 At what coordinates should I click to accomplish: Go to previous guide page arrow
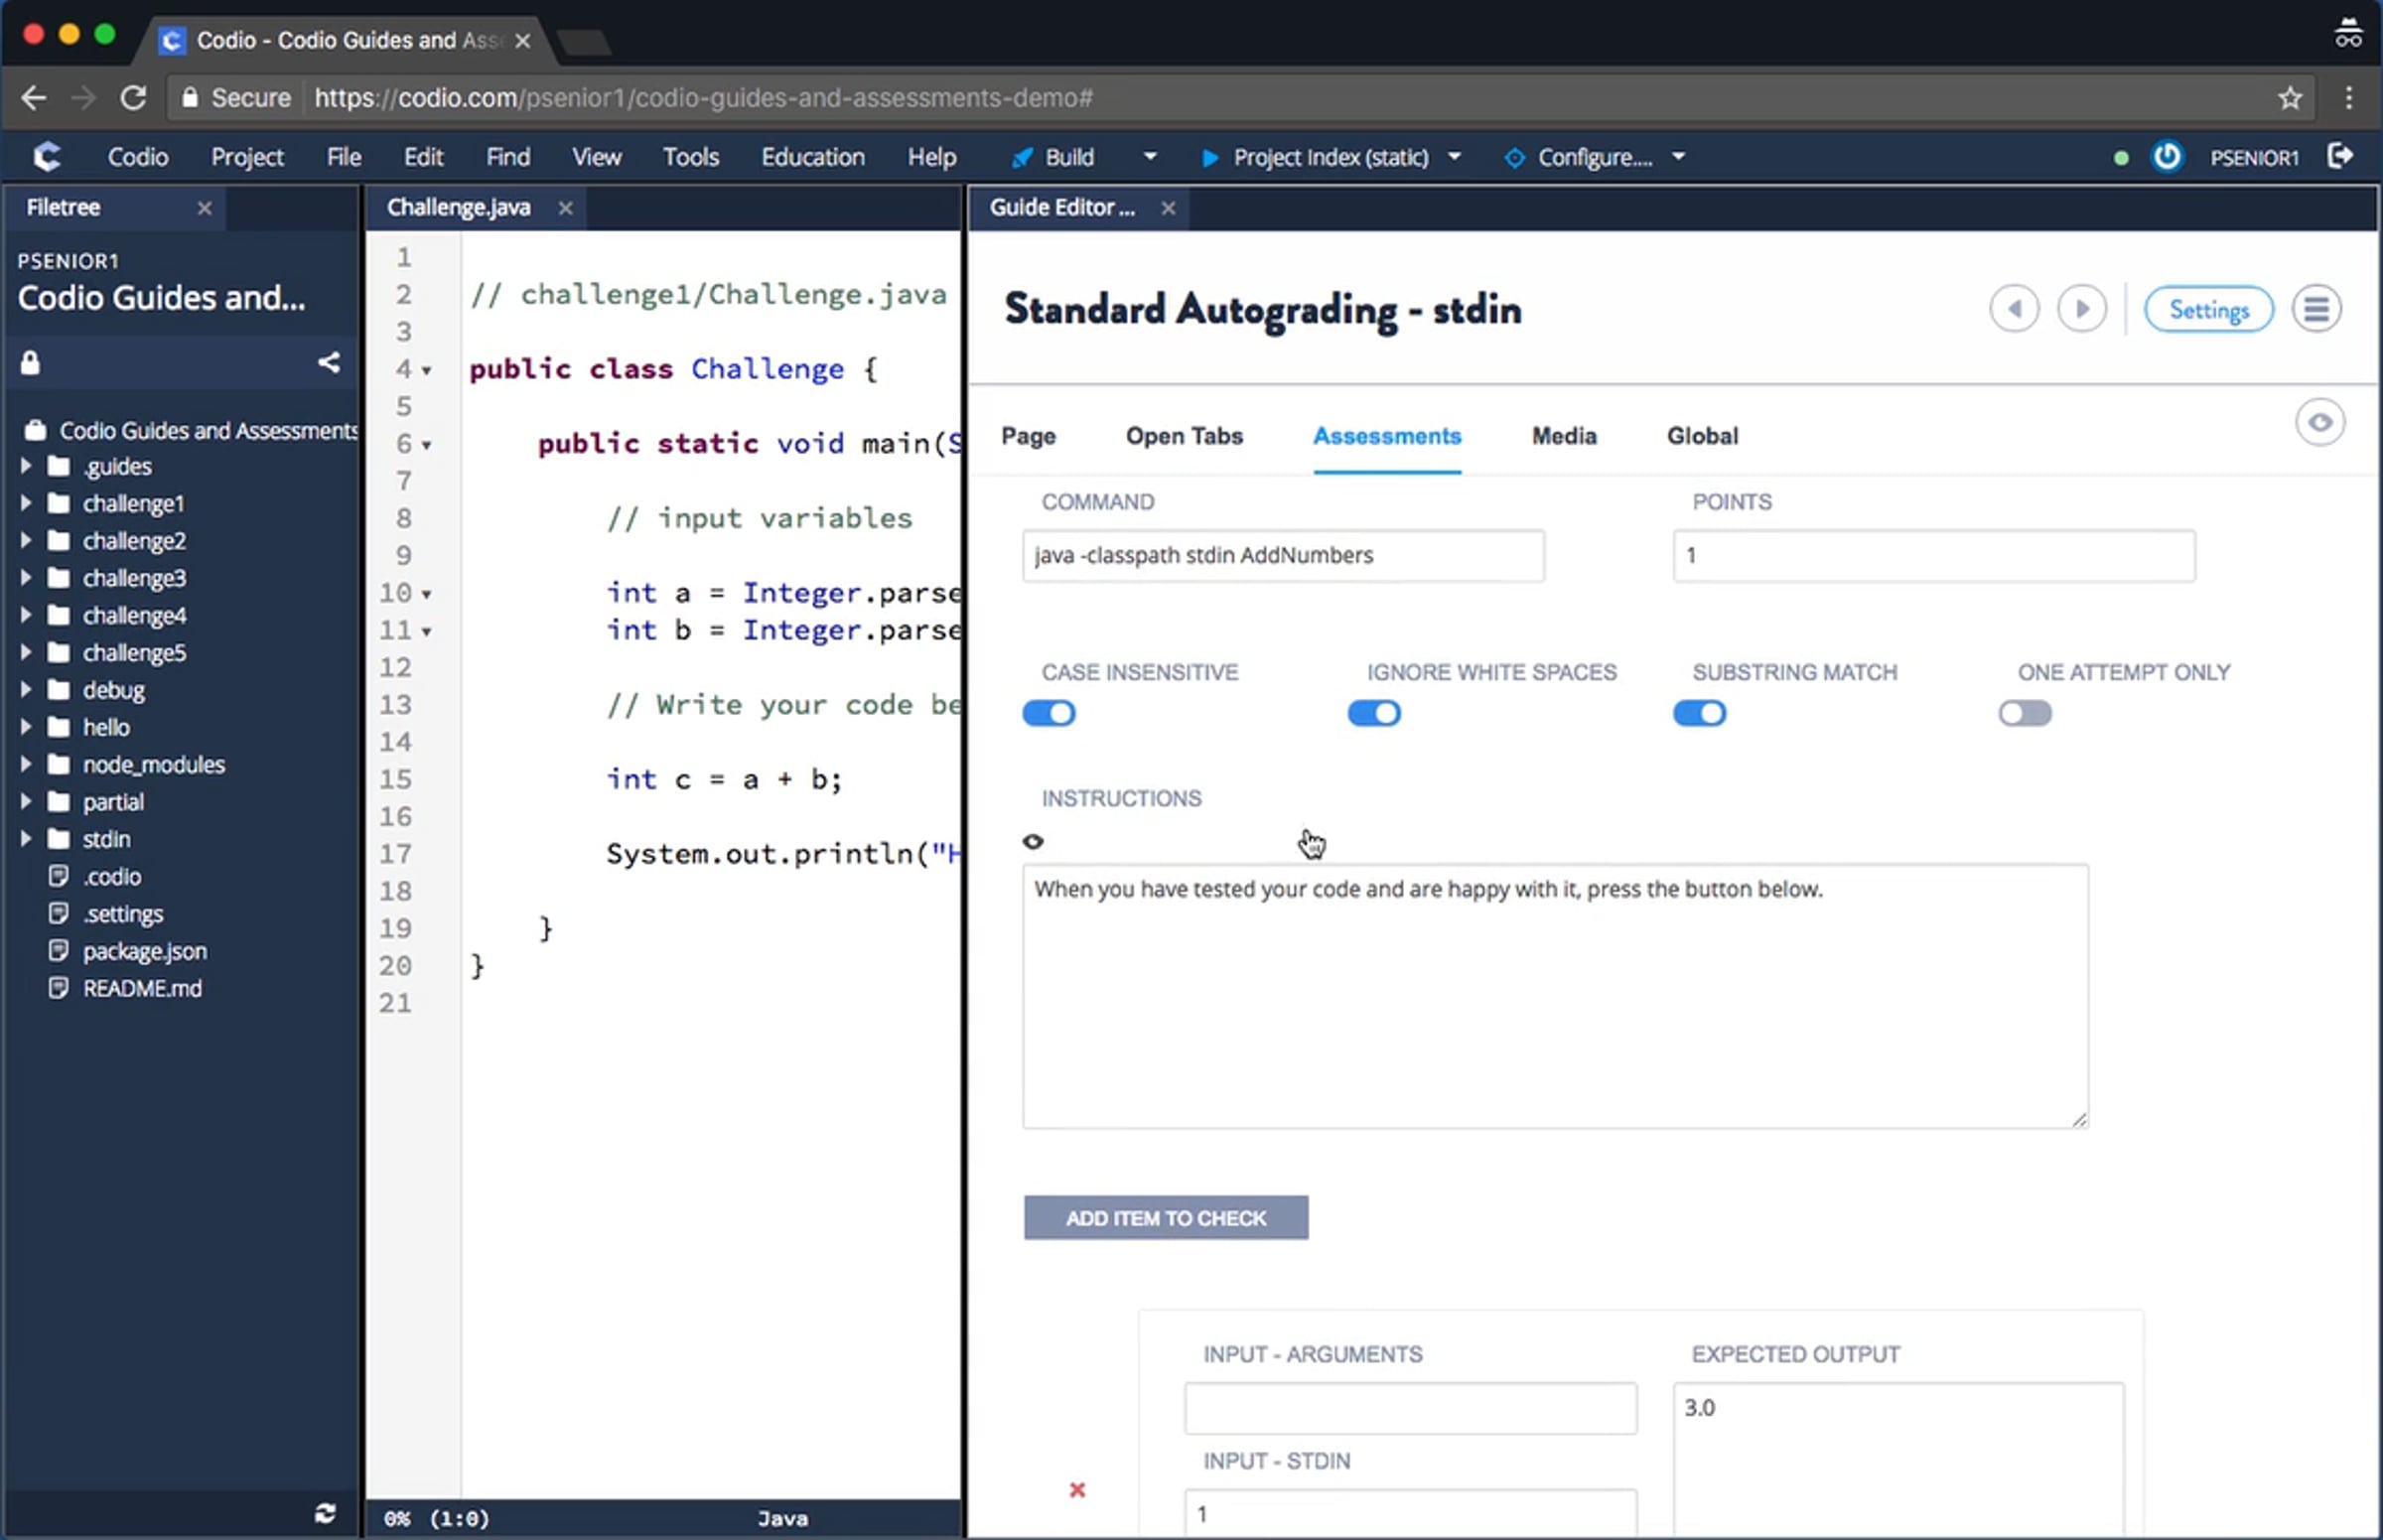tap(2013, 308)
